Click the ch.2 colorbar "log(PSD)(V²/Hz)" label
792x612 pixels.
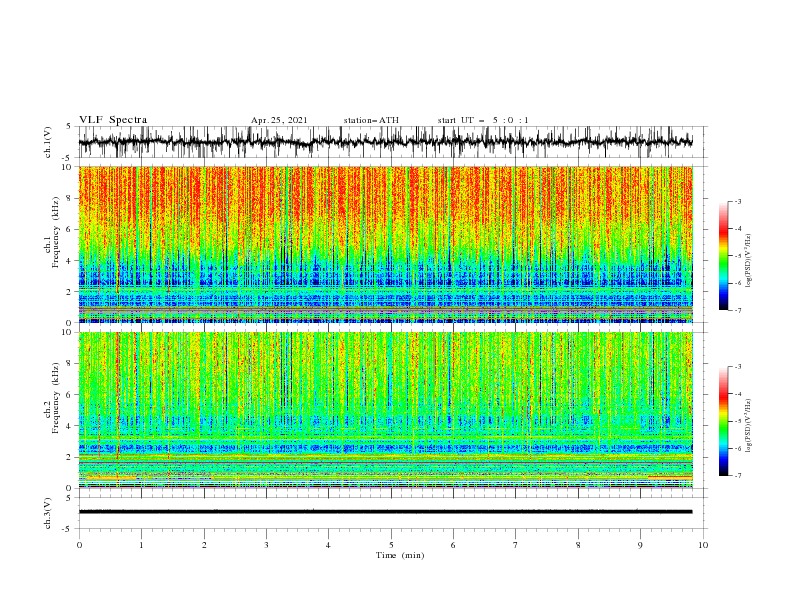749,425
